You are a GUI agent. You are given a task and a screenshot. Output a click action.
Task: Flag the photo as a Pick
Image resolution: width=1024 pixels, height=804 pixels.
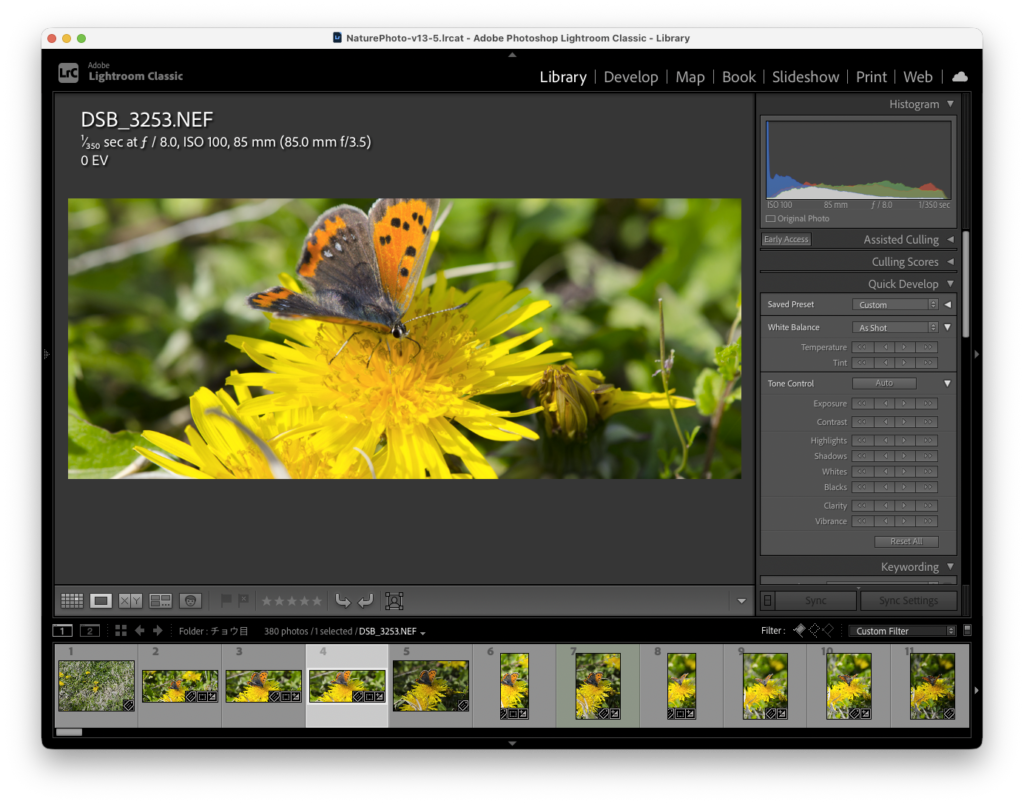(226, 601)
